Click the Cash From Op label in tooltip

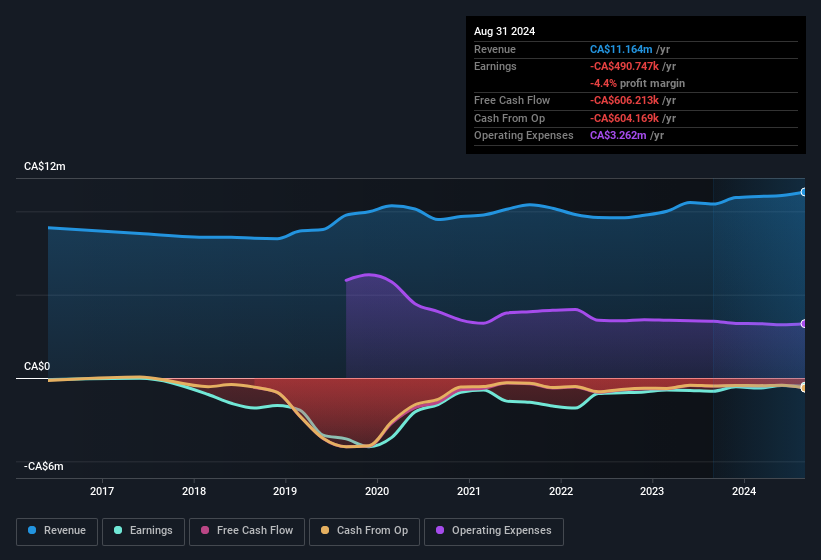pyautogui.click(x=509, y=118)
